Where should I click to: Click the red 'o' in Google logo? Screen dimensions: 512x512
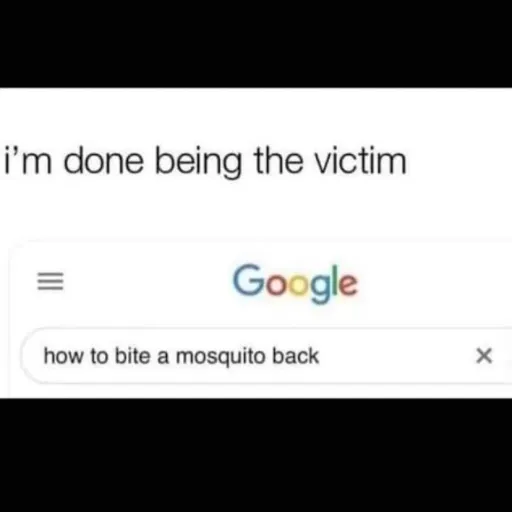(278, 285)
